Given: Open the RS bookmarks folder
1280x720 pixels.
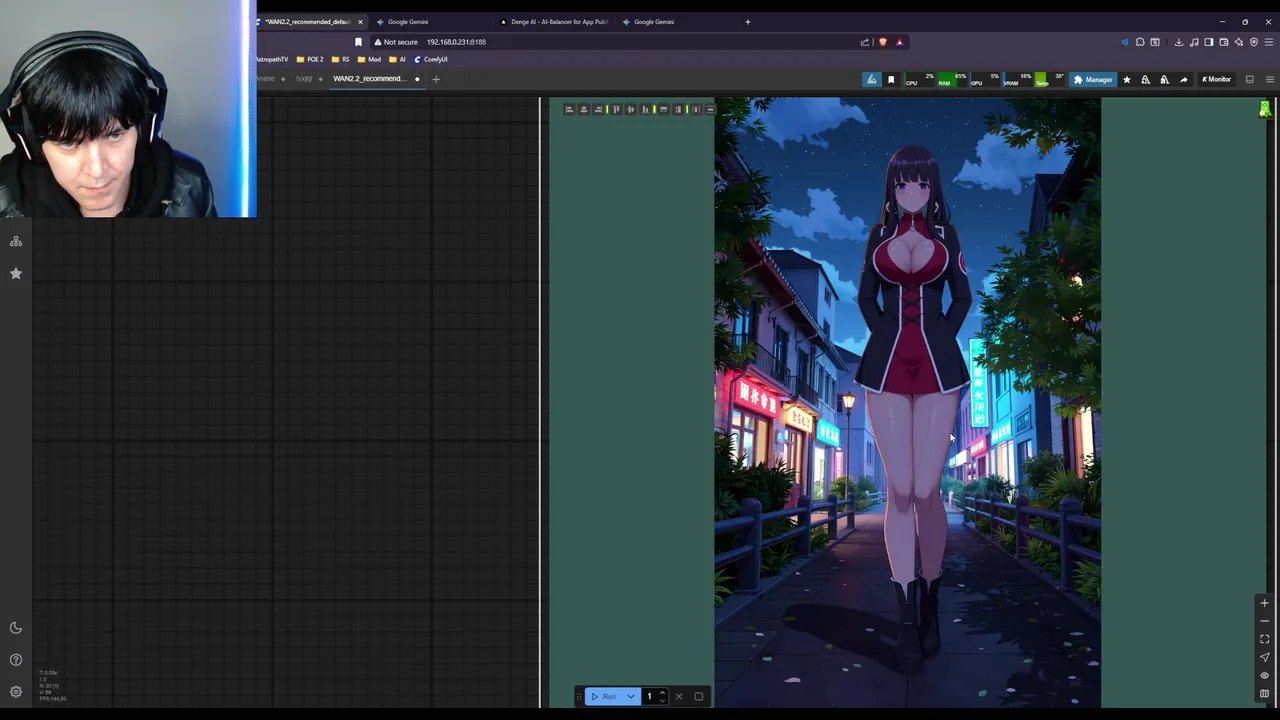Looking at the screenshot, I should (341, 59).
